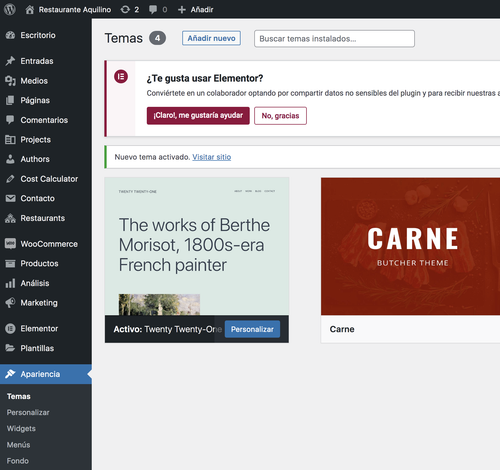Open Restaurante Aquilino site name link

75,10
